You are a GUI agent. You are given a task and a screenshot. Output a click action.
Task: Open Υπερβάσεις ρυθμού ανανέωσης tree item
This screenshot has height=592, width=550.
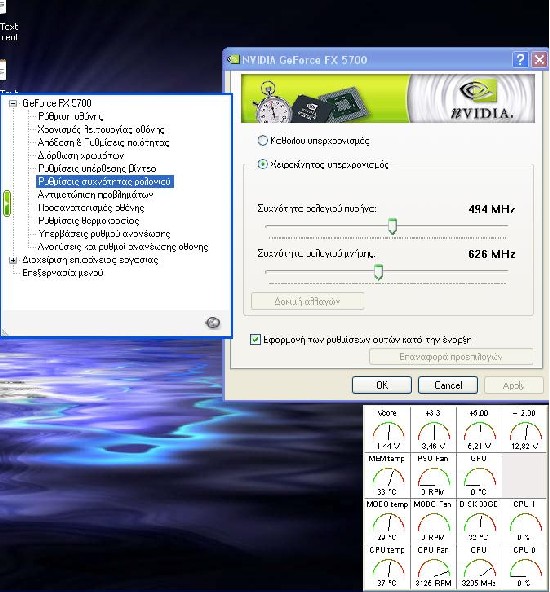pyautogui.click(x=104, y=234)
